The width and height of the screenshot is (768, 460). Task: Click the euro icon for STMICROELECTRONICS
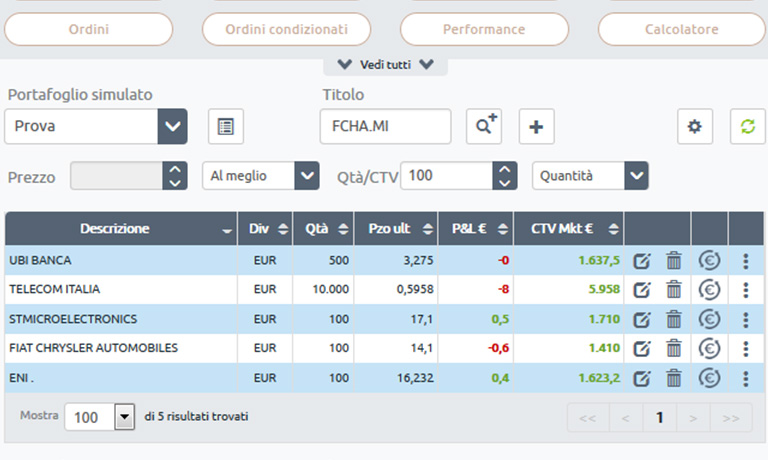(x=709, y=320)
